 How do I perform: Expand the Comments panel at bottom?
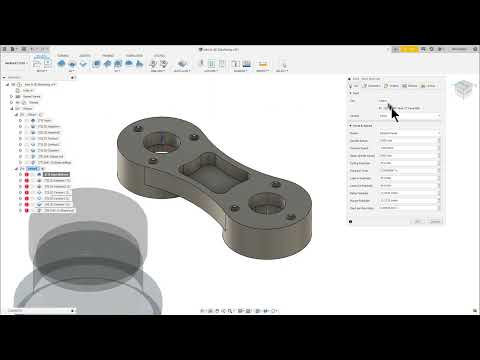(72, 311)
